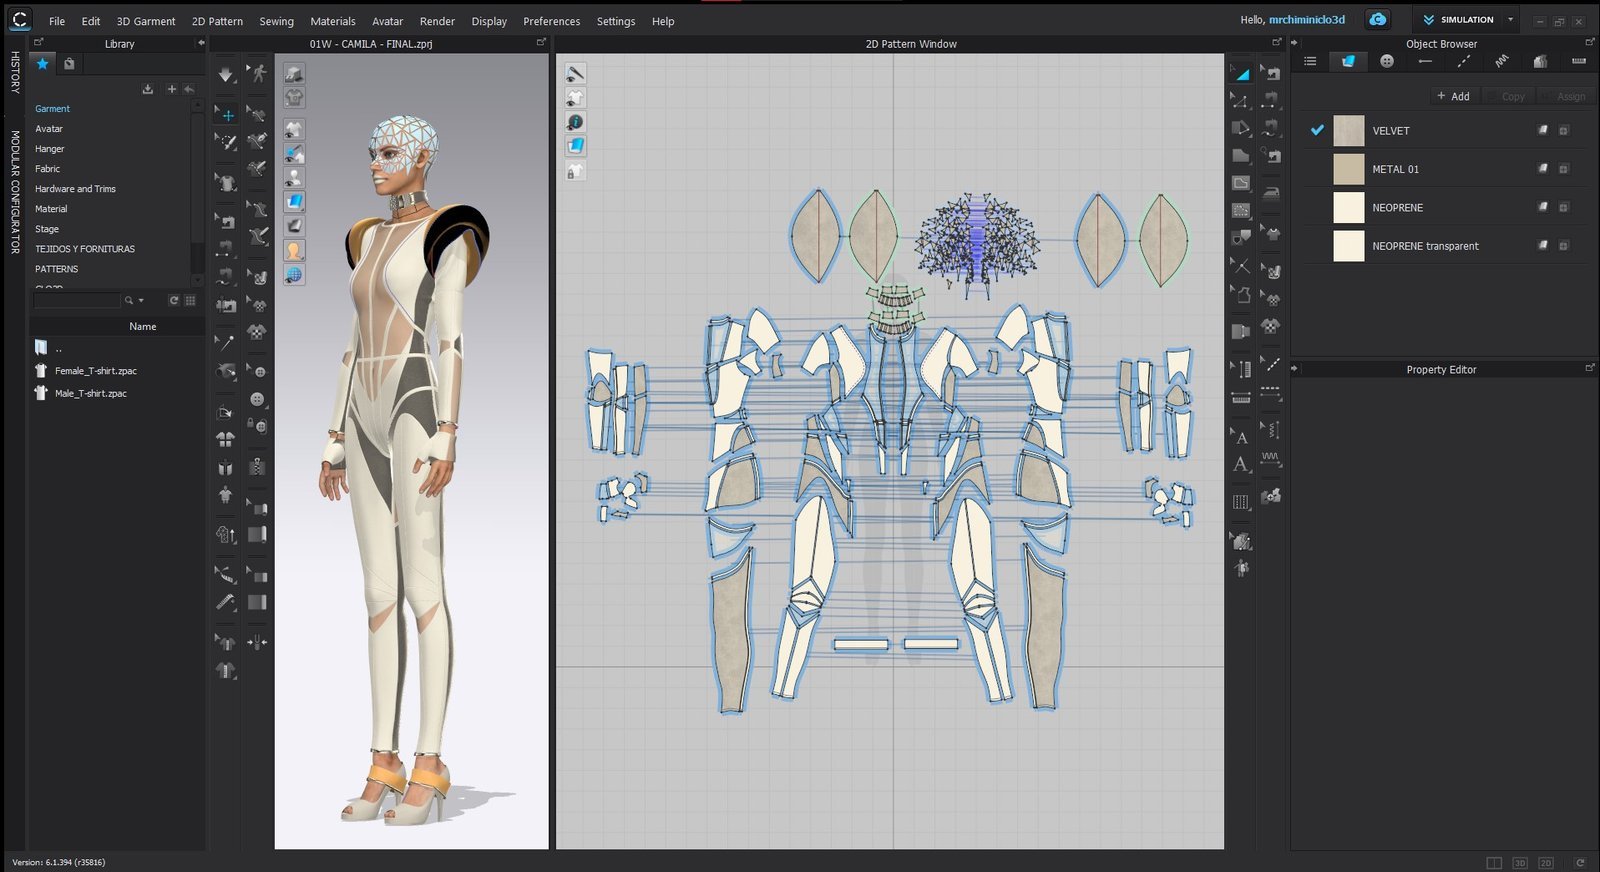Screen dimensions: 1600x872
Task: Open the Sewing menu
Action: tap(277, 21)
